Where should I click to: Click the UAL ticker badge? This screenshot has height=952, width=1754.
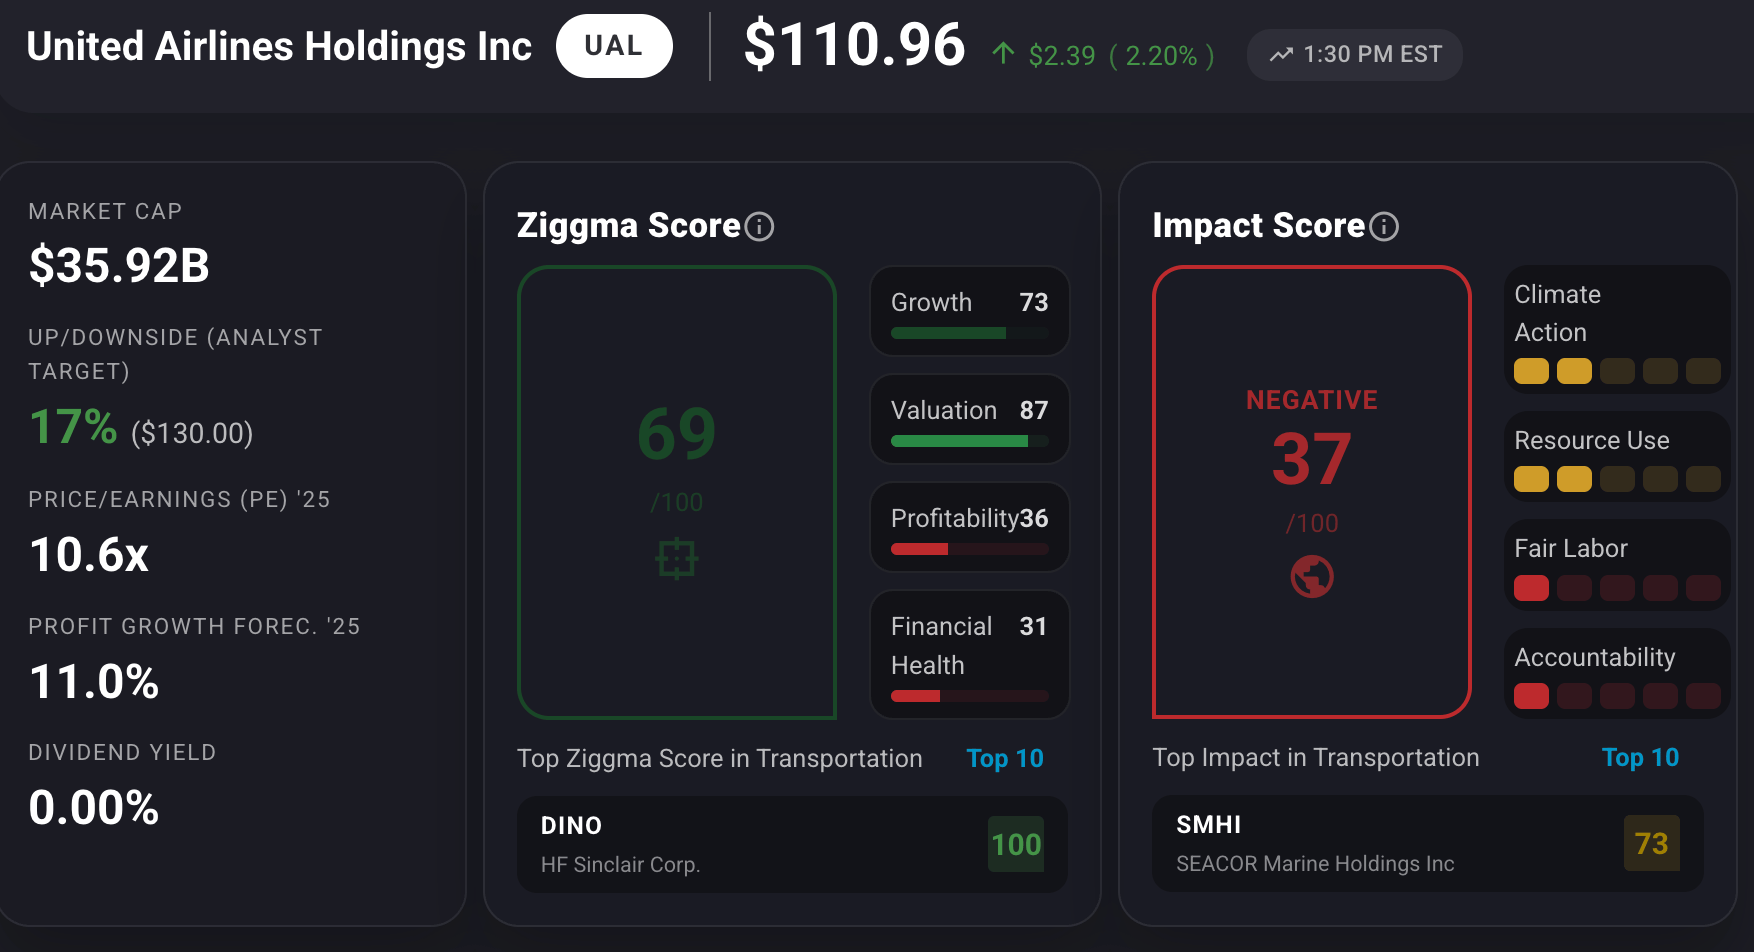coord(614,46)
